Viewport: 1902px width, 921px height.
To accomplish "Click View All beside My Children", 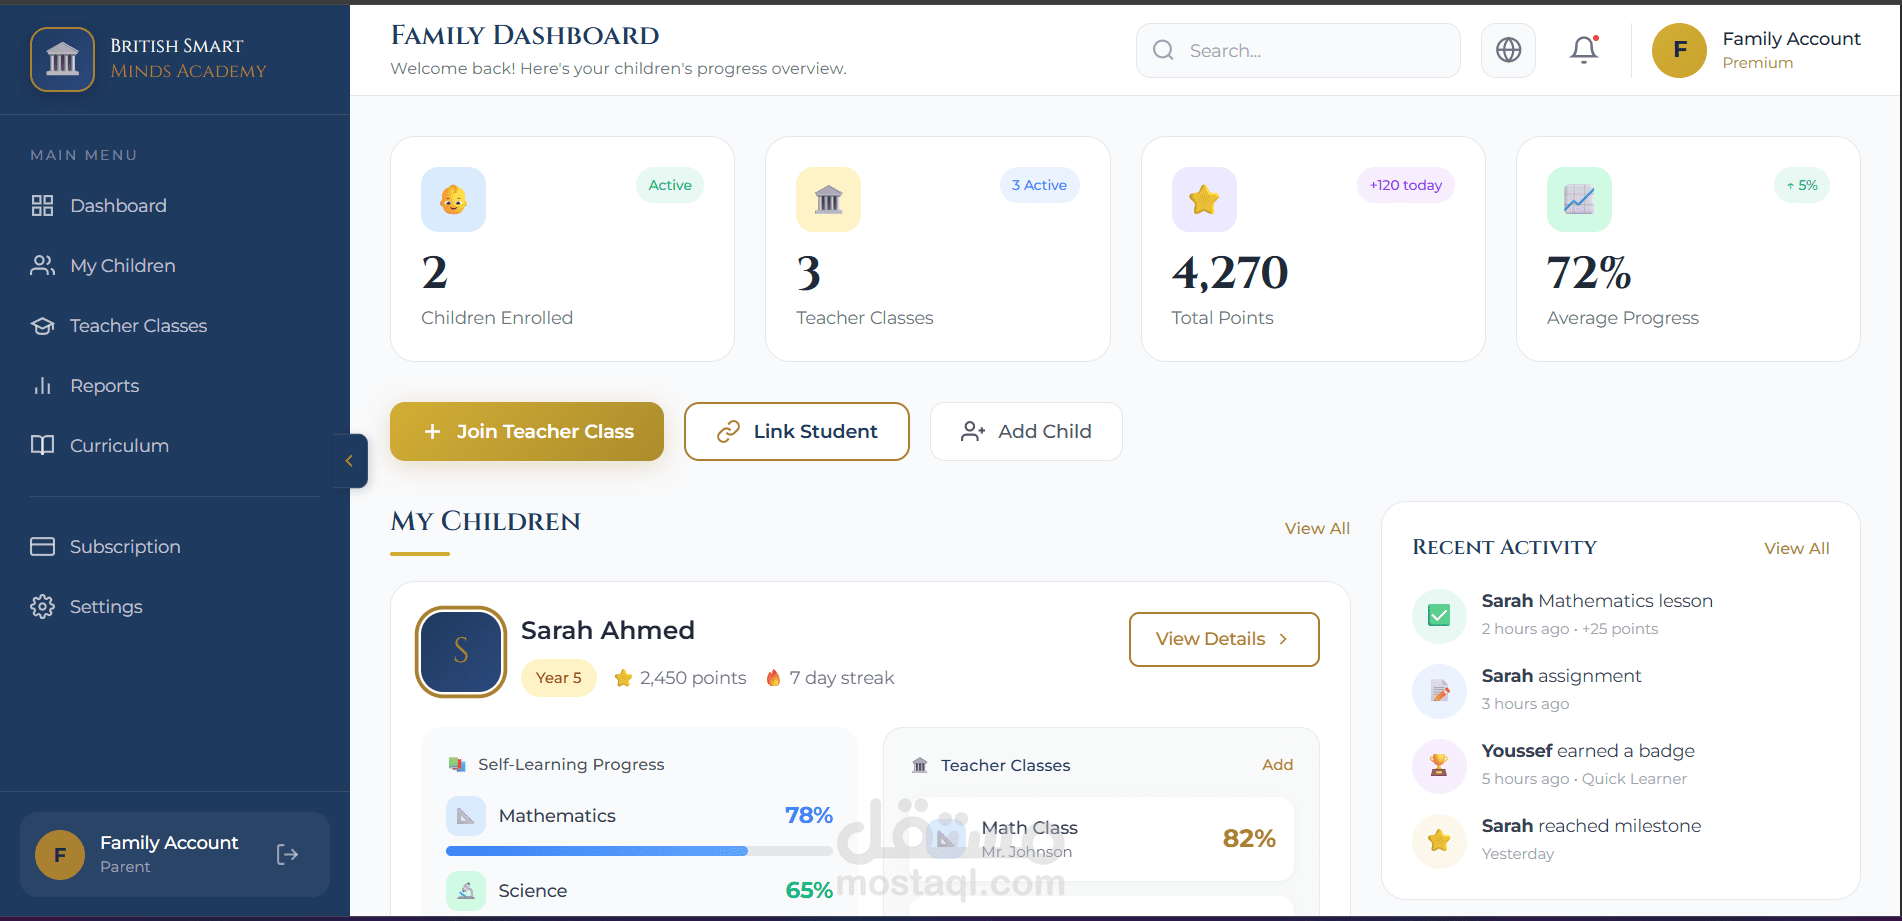I will (x=1317, y=528).
